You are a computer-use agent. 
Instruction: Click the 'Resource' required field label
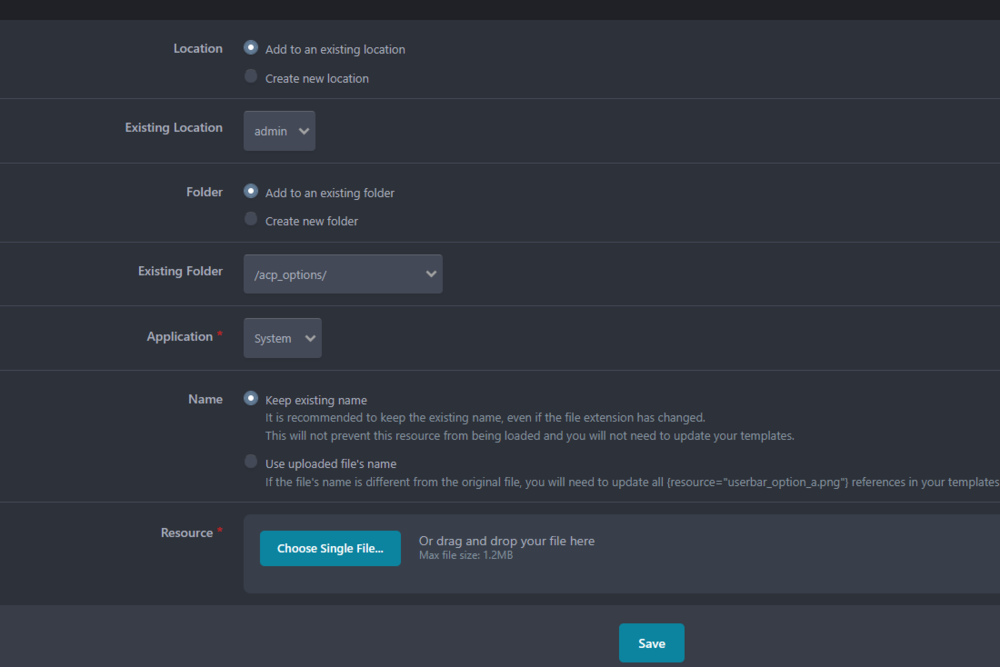[187, 533]
